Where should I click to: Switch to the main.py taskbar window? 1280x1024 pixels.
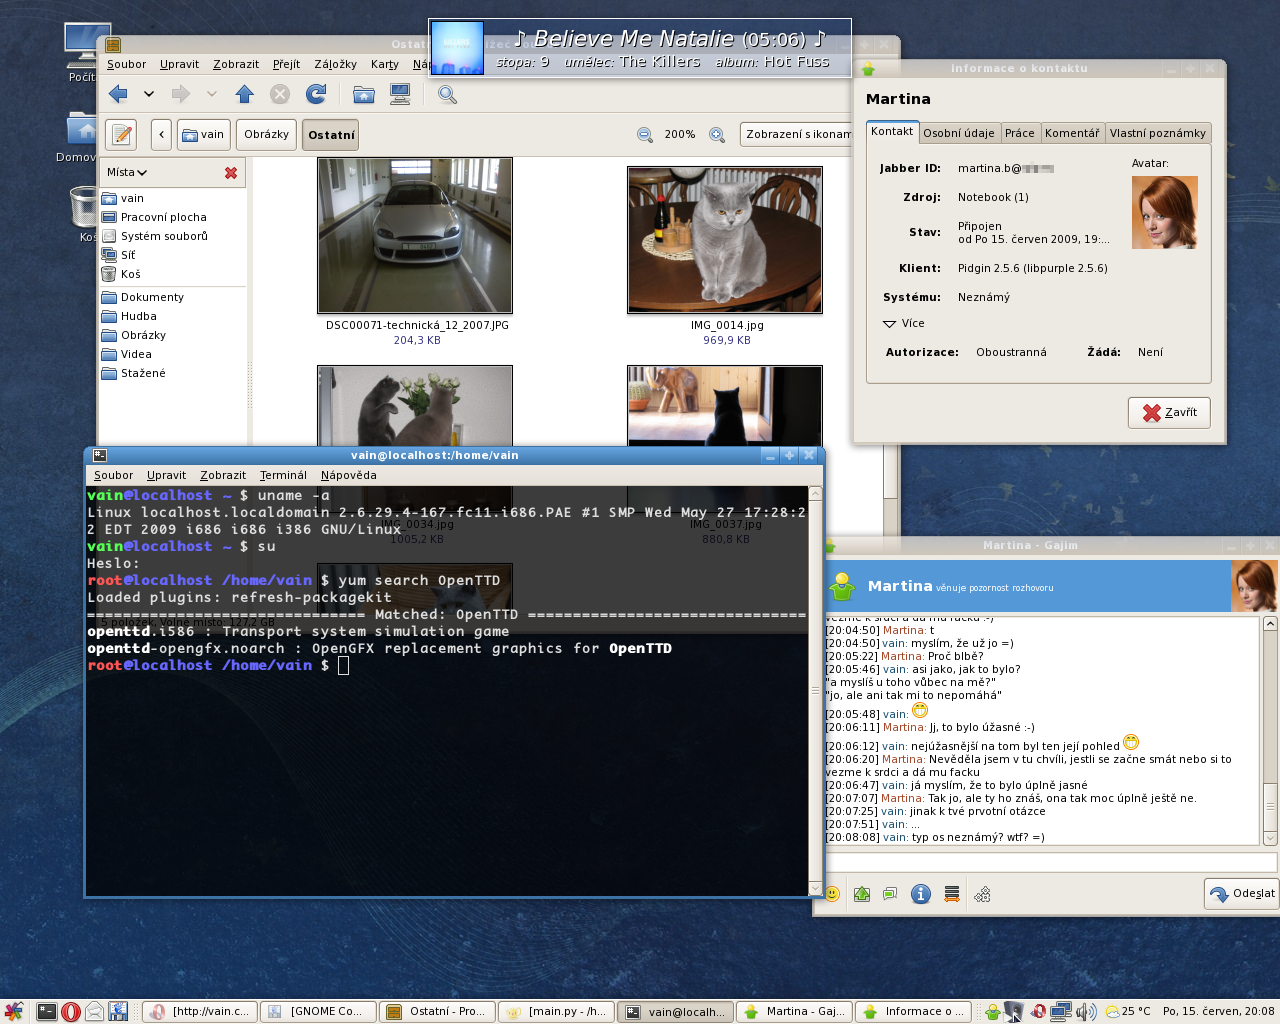pos(556,1012)
